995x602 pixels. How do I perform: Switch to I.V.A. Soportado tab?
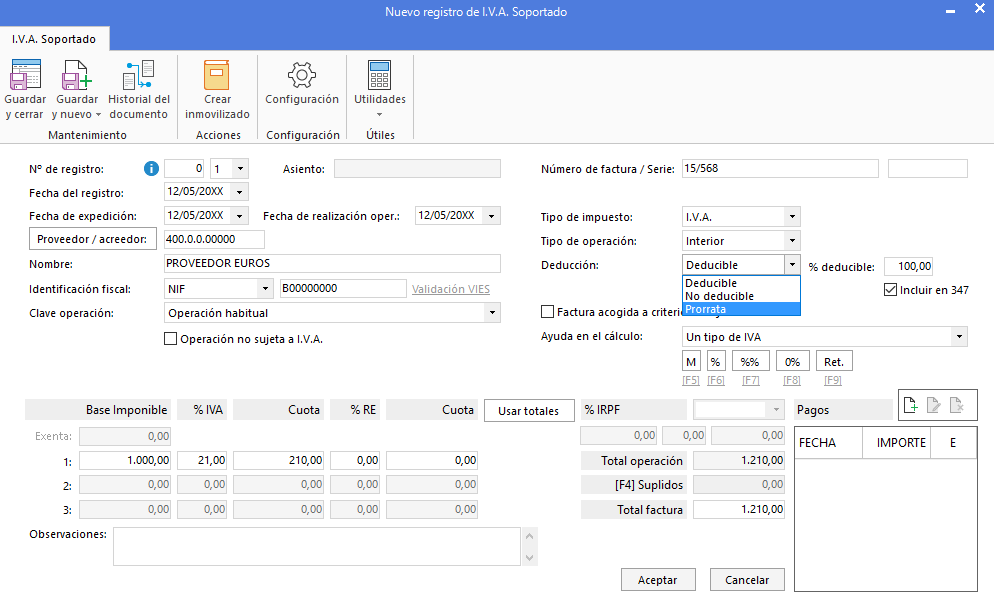click(54, 39)
